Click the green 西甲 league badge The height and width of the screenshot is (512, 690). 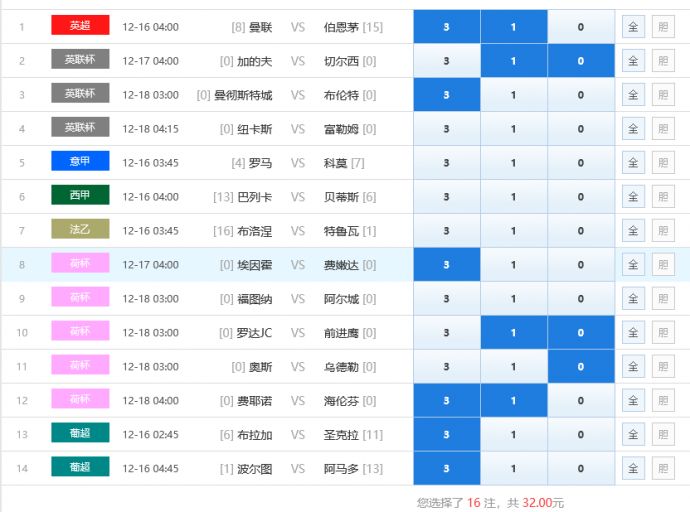[80, 195]
